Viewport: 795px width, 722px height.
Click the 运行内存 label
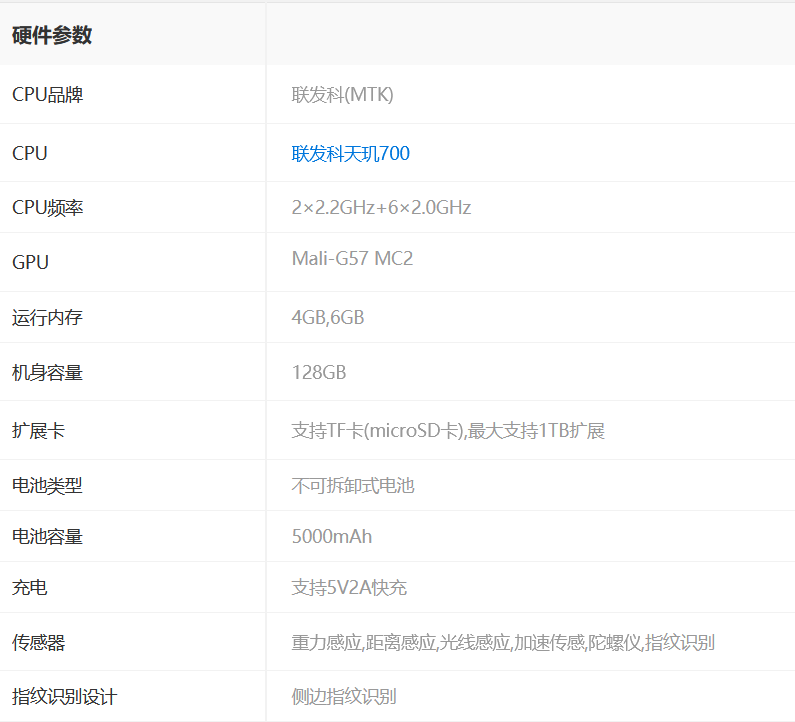click(47, 318)
